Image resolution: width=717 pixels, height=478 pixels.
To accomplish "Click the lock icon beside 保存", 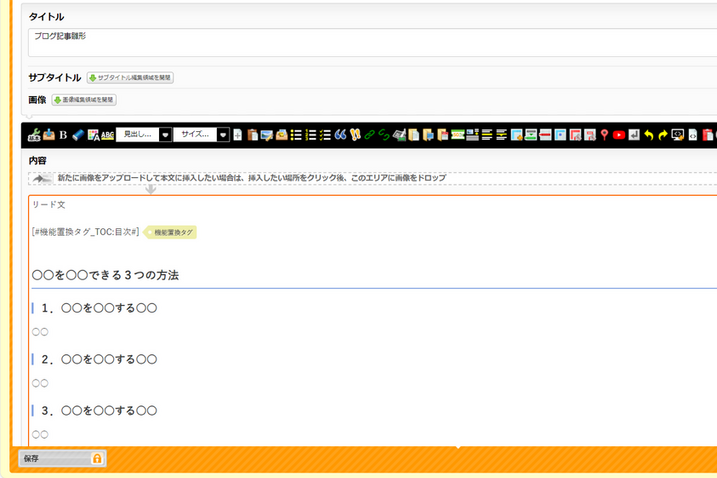I will pyautogui.click(x=97, y=459).
